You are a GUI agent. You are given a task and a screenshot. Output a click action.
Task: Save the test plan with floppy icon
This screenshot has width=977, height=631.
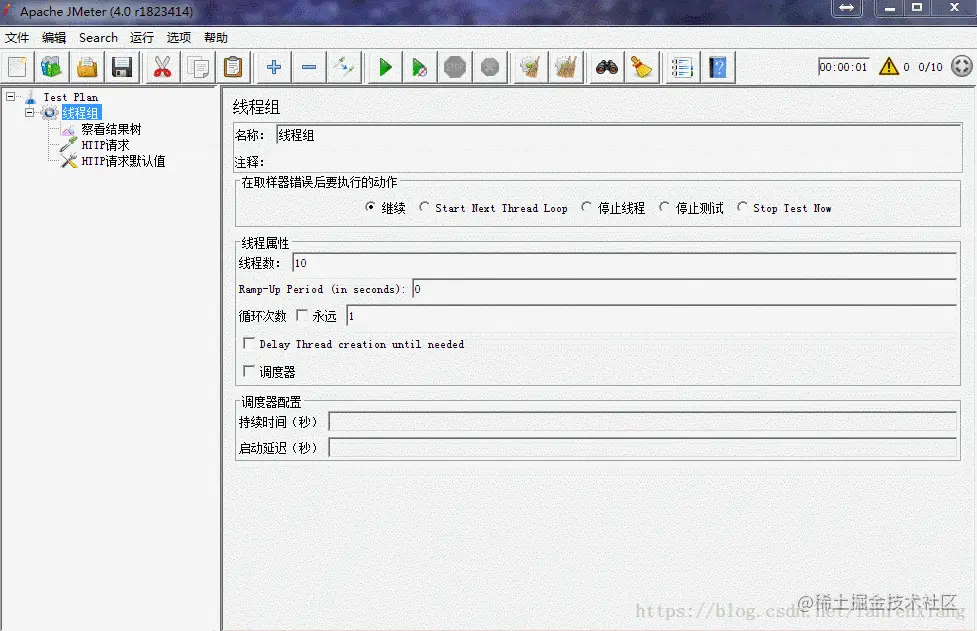[122, 67]
